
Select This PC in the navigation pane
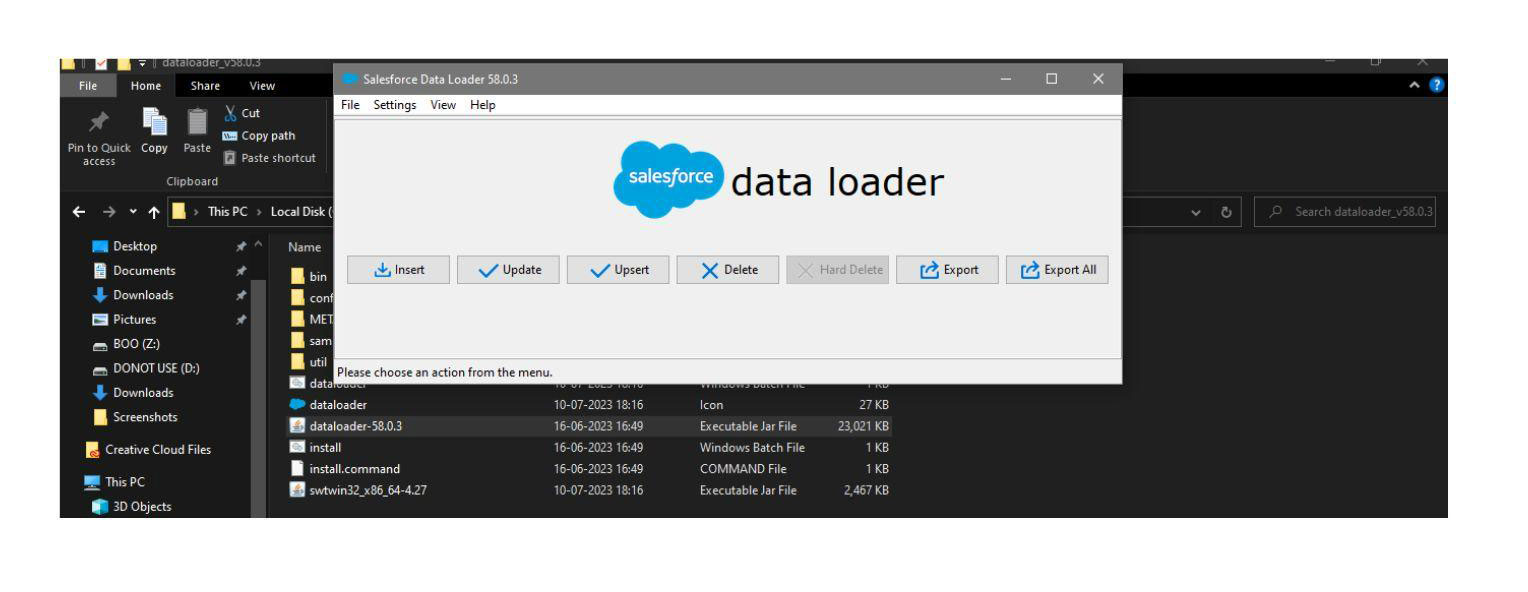[124, 481]
